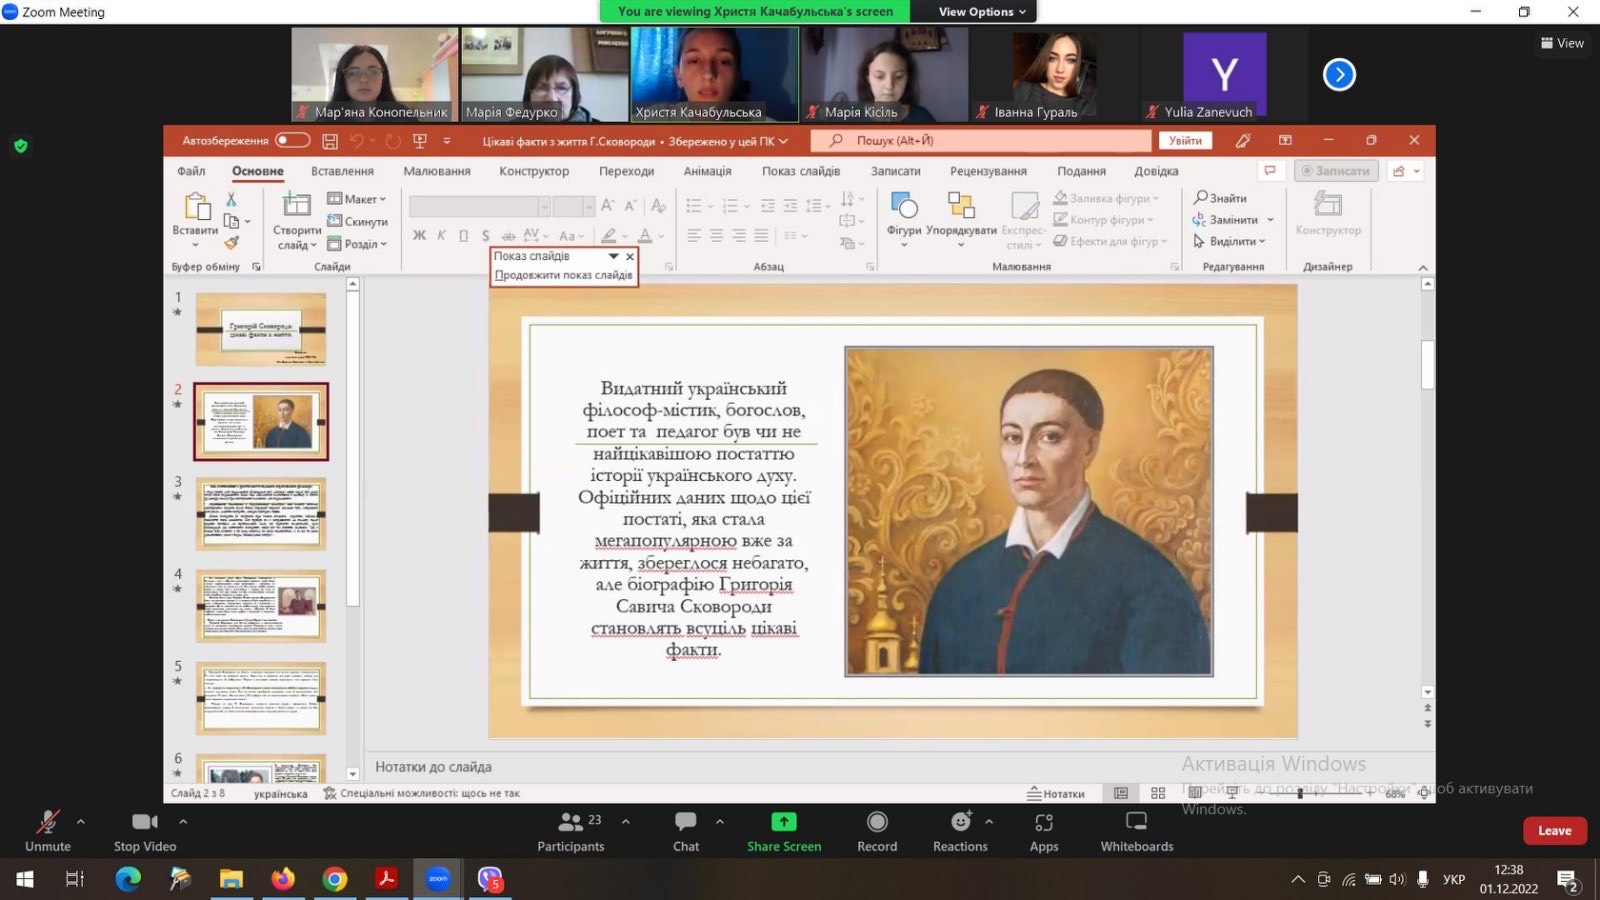Image resolution: width=1600 pixels, height=900 pixels.
Task: Expand the caret next to Chat
Action: pyautogui.click(x=720, y=822)
